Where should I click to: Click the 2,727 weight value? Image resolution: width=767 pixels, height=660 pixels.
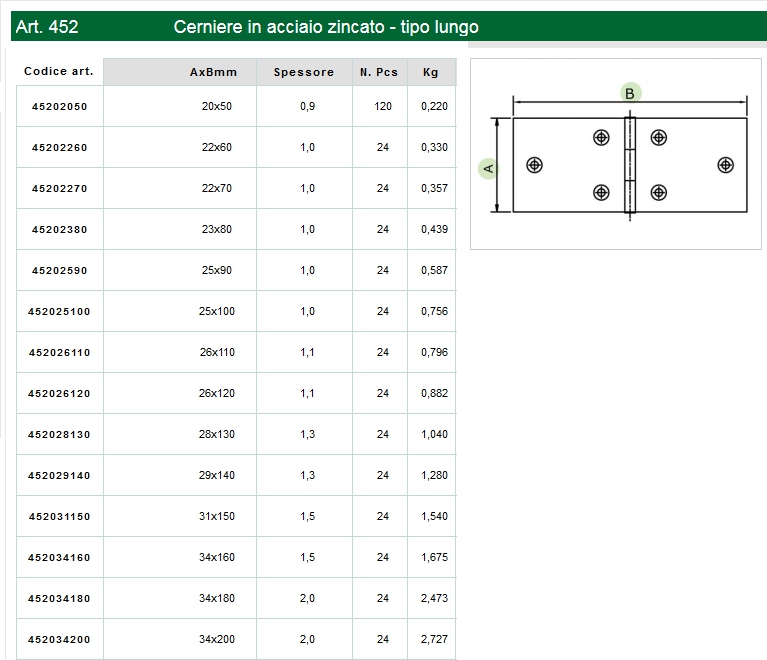(x=434, y=639)
